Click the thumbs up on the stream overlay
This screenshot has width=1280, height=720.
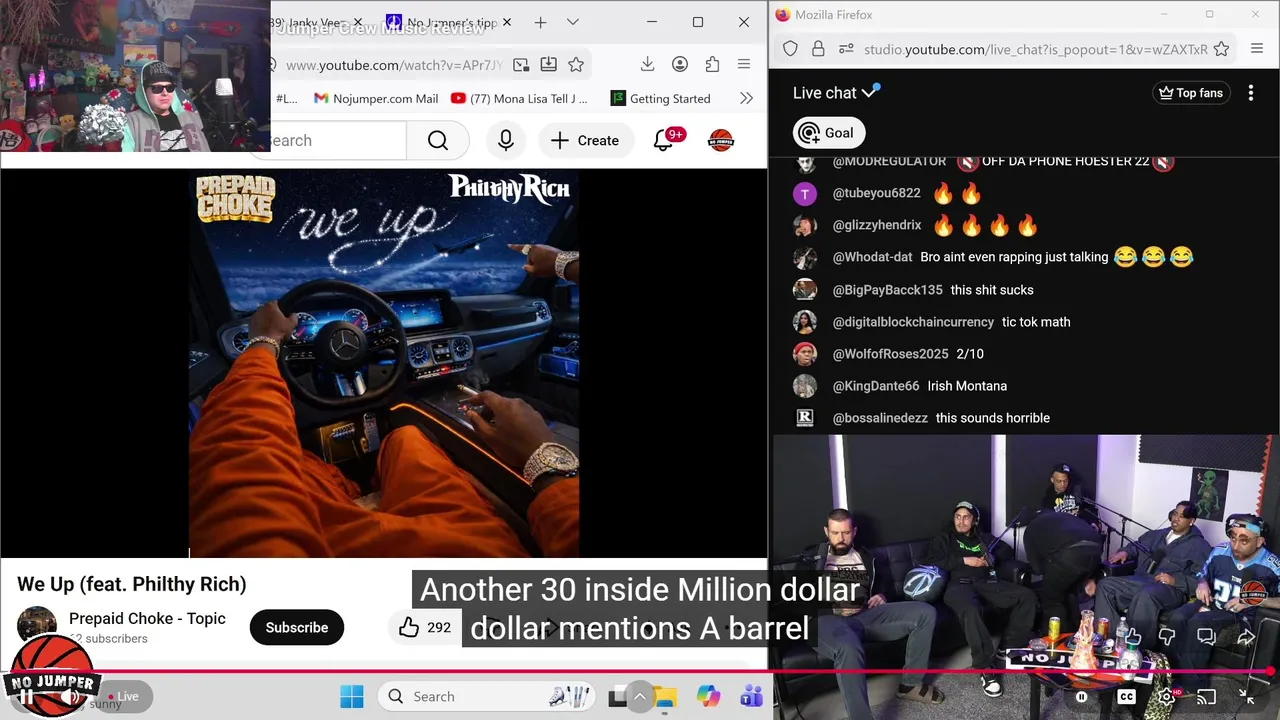pyautogui.click(x=1131, y=637)
